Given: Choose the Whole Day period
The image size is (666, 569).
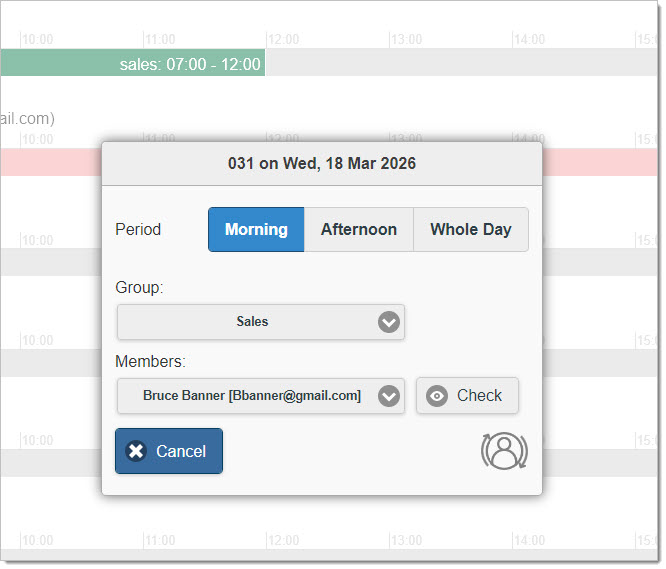Looking at the screenshot, I should coord(470,229).
